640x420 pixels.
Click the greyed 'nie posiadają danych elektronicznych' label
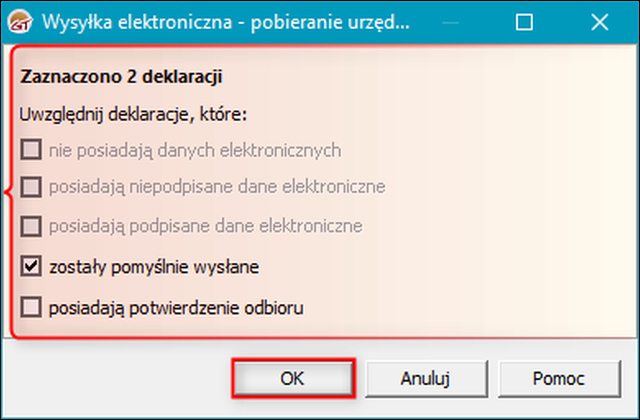tap(195, 151)
